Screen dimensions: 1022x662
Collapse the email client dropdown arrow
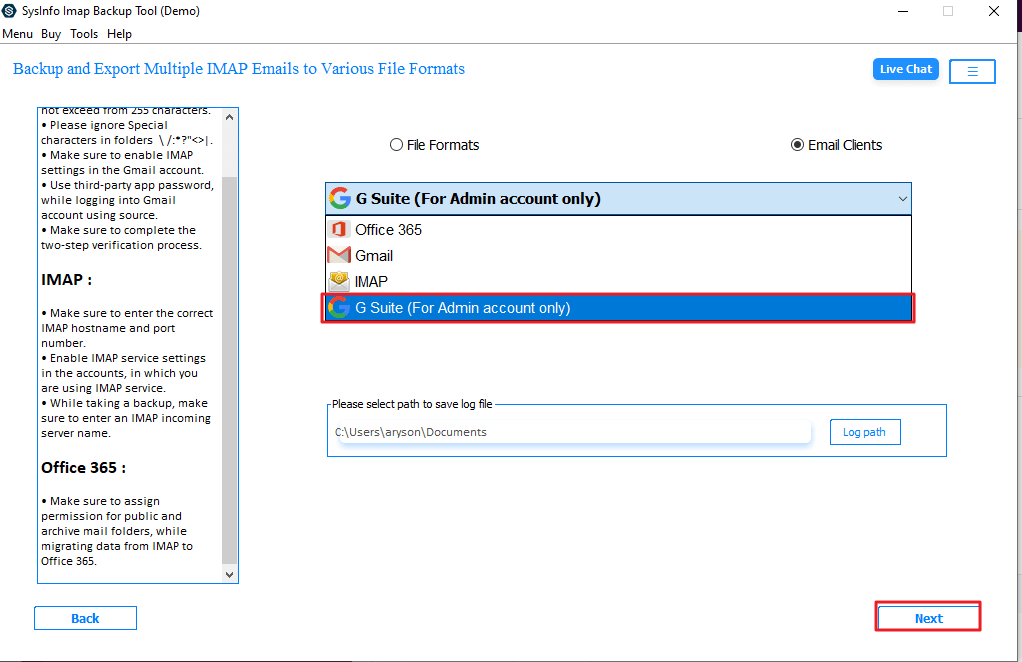[x=902, y=199]
